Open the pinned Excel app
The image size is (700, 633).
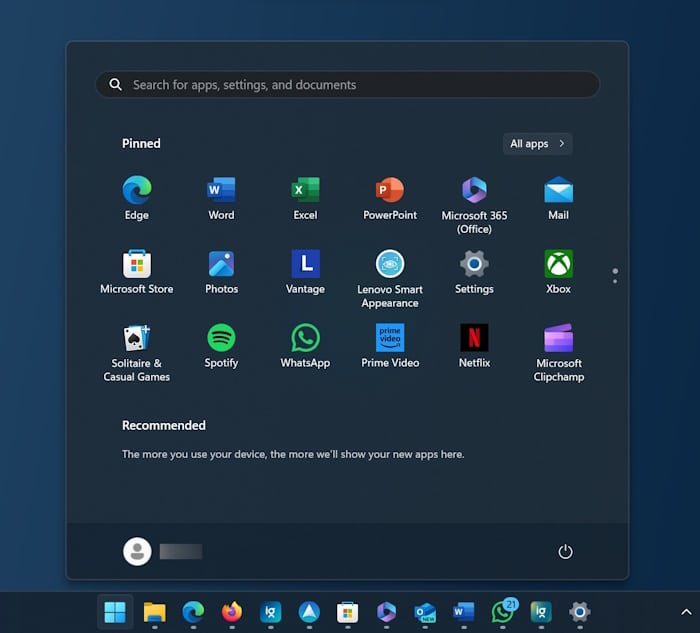[305, 198]
